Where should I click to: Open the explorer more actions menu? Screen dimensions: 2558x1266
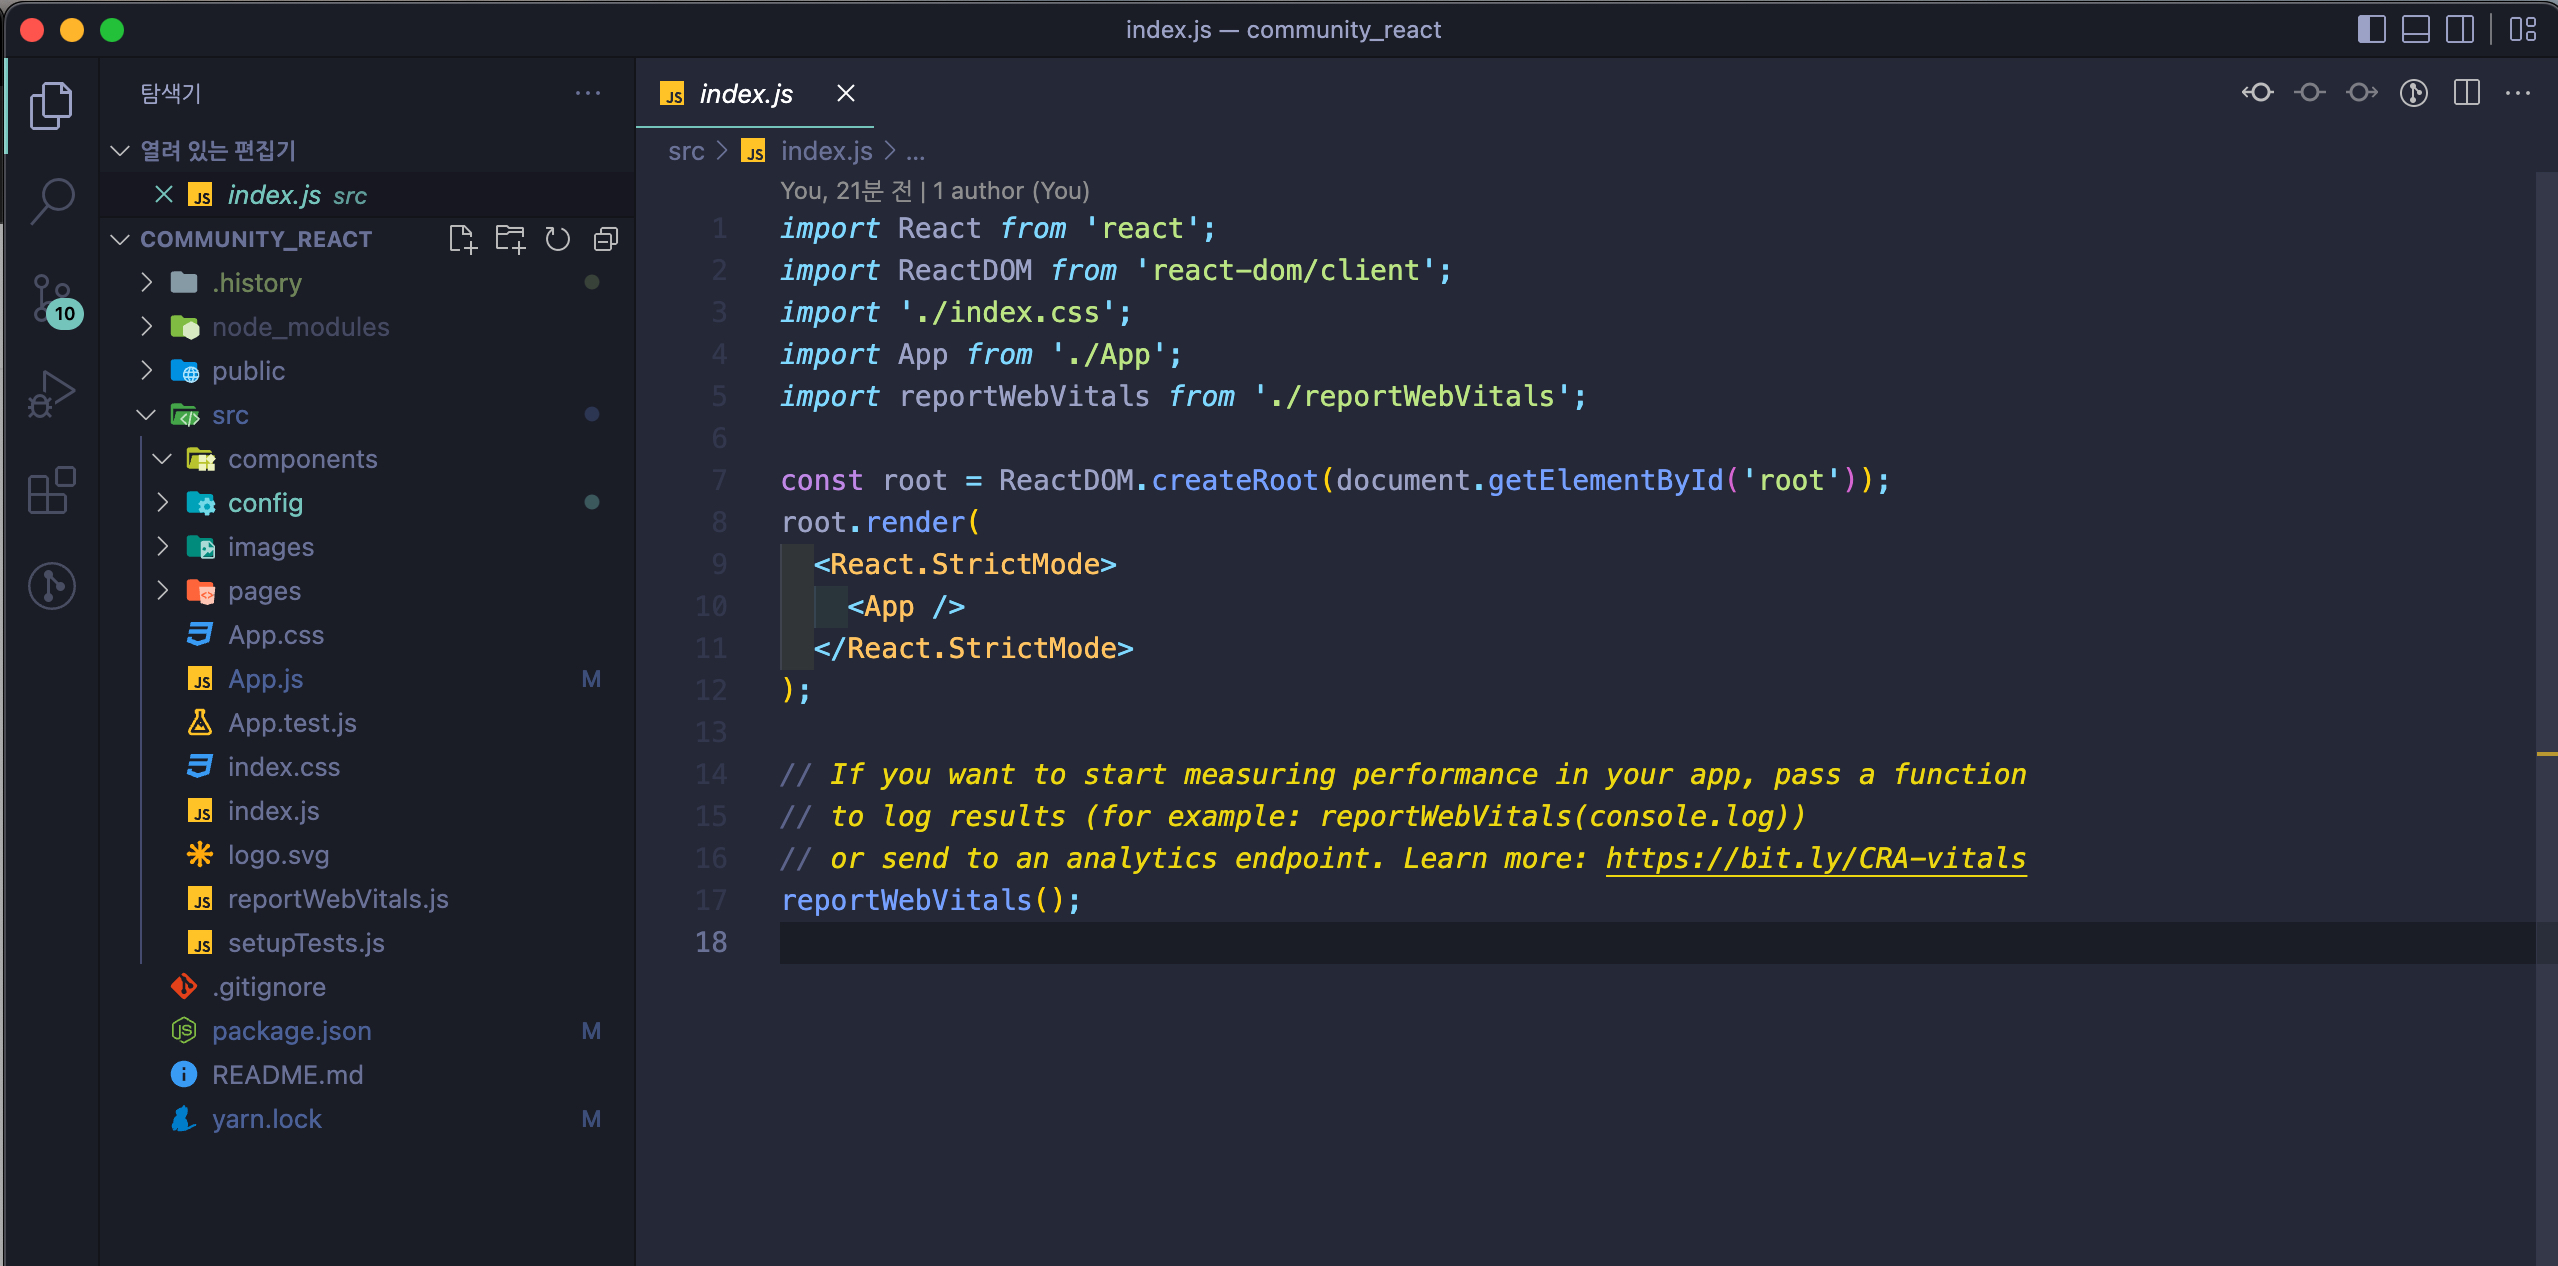click(588, 93)
